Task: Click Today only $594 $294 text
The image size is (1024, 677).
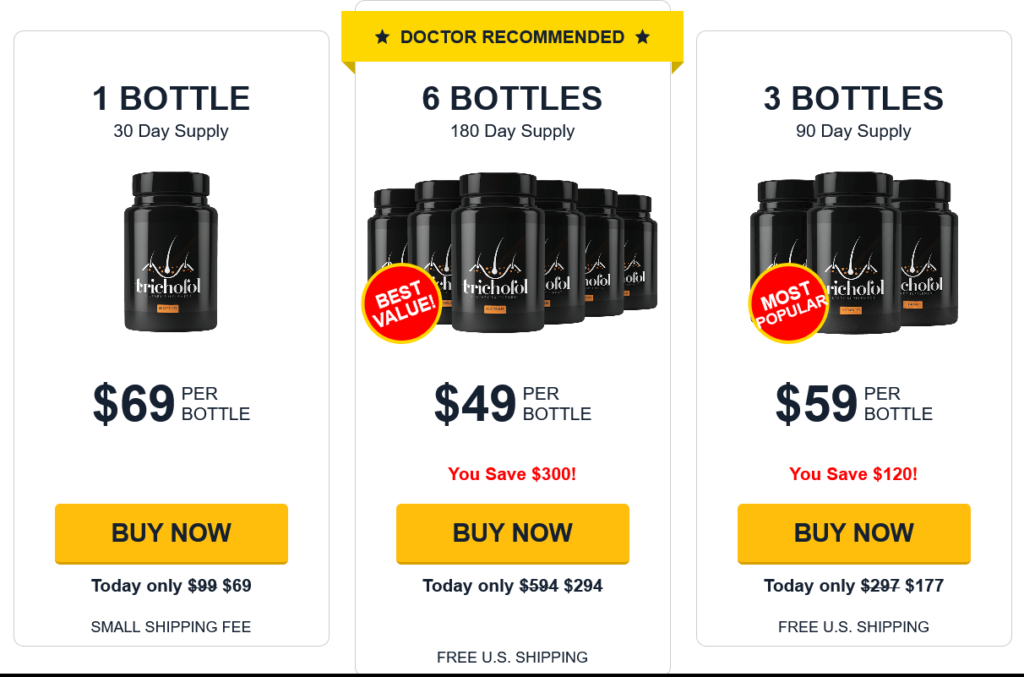Action: [513, 586]
